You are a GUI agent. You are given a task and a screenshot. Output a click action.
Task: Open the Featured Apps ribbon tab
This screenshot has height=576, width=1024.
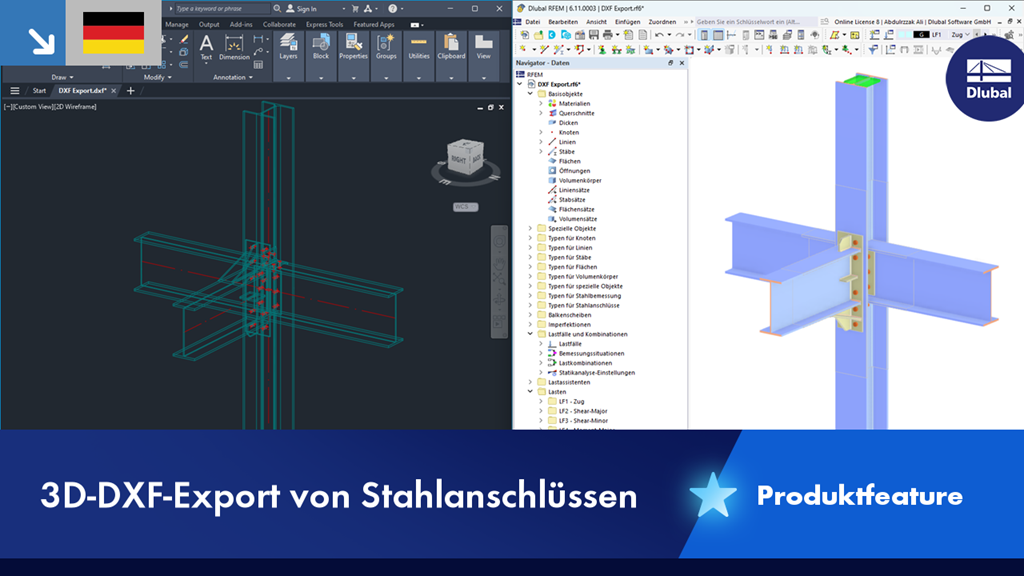click(x=374, y=24)
